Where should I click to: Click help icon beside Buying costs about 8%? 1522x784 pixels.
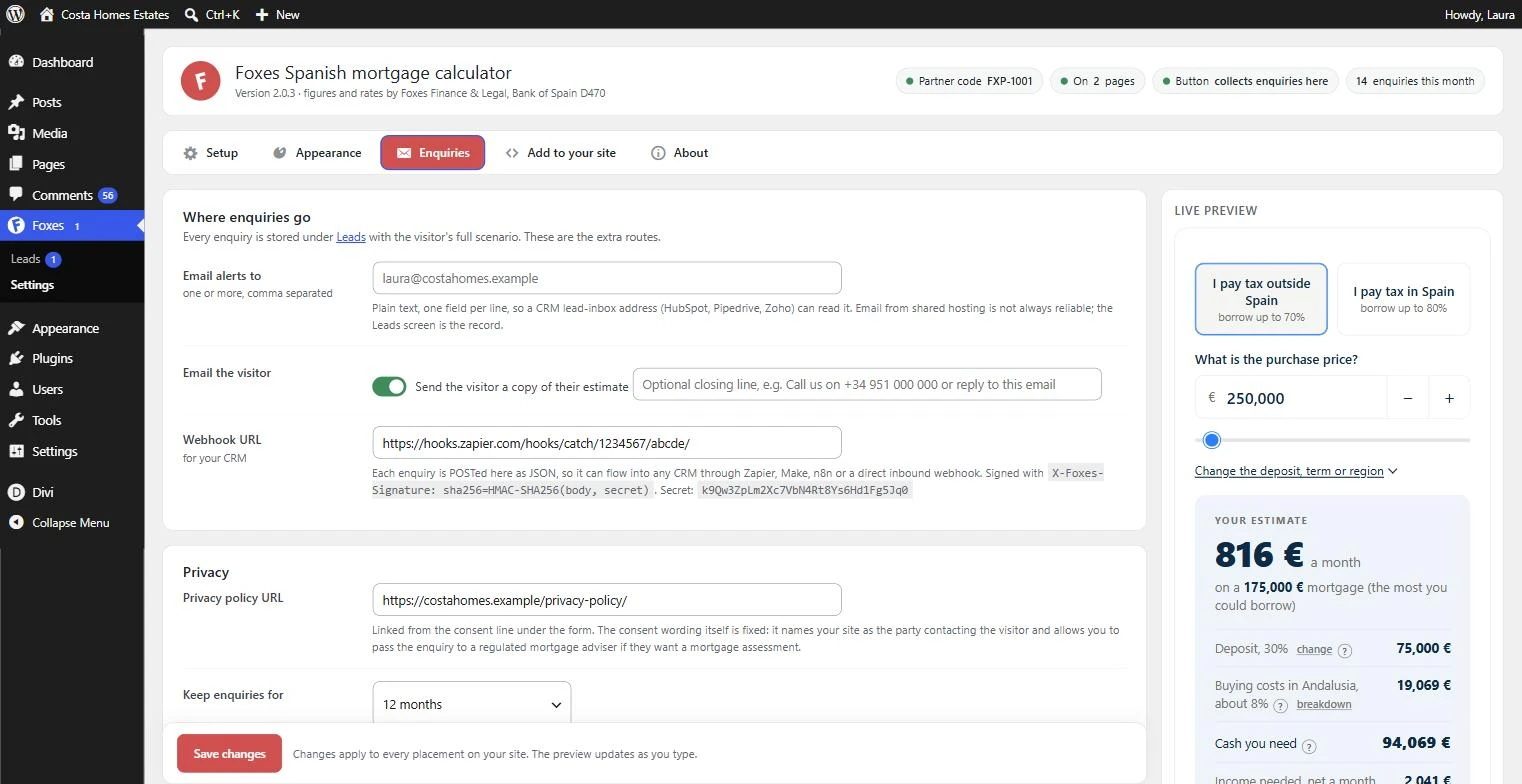pos(1280,705)
